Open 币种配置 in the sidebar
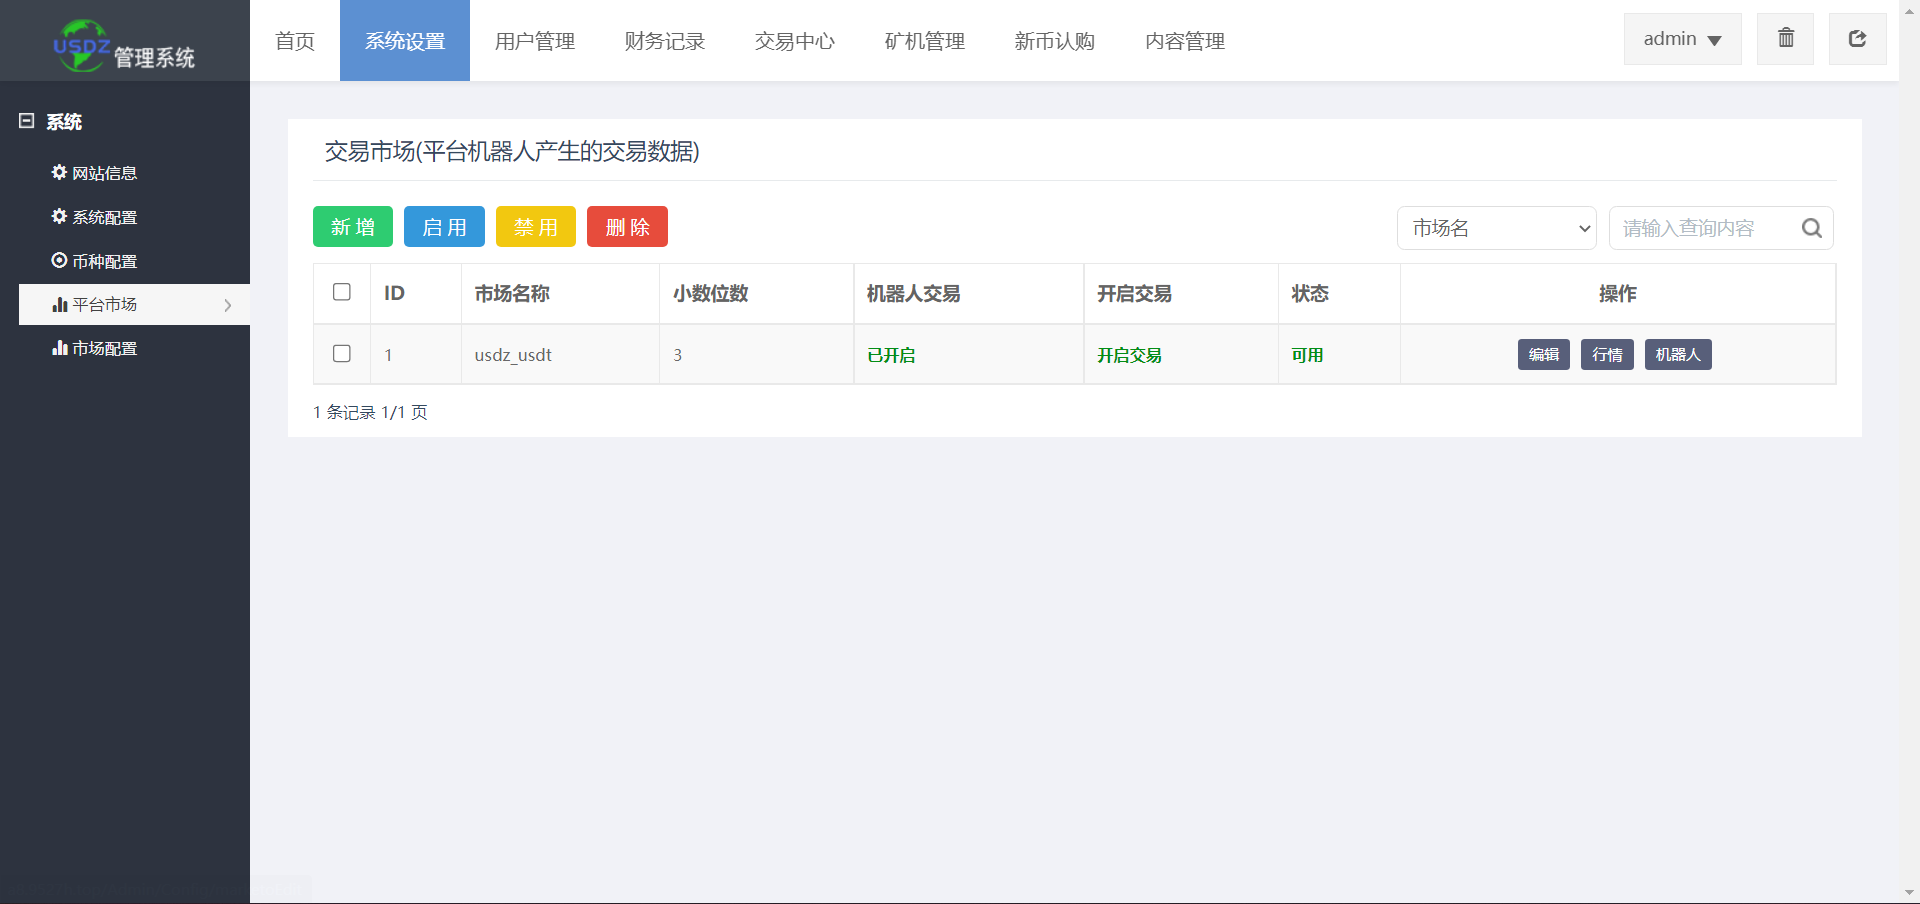 point(95,261)
